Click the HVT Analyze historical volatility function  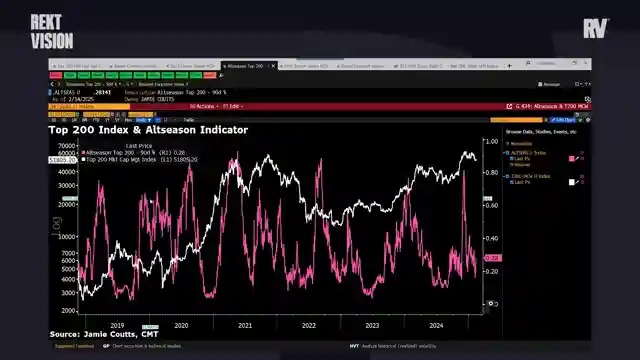[393, 346]
